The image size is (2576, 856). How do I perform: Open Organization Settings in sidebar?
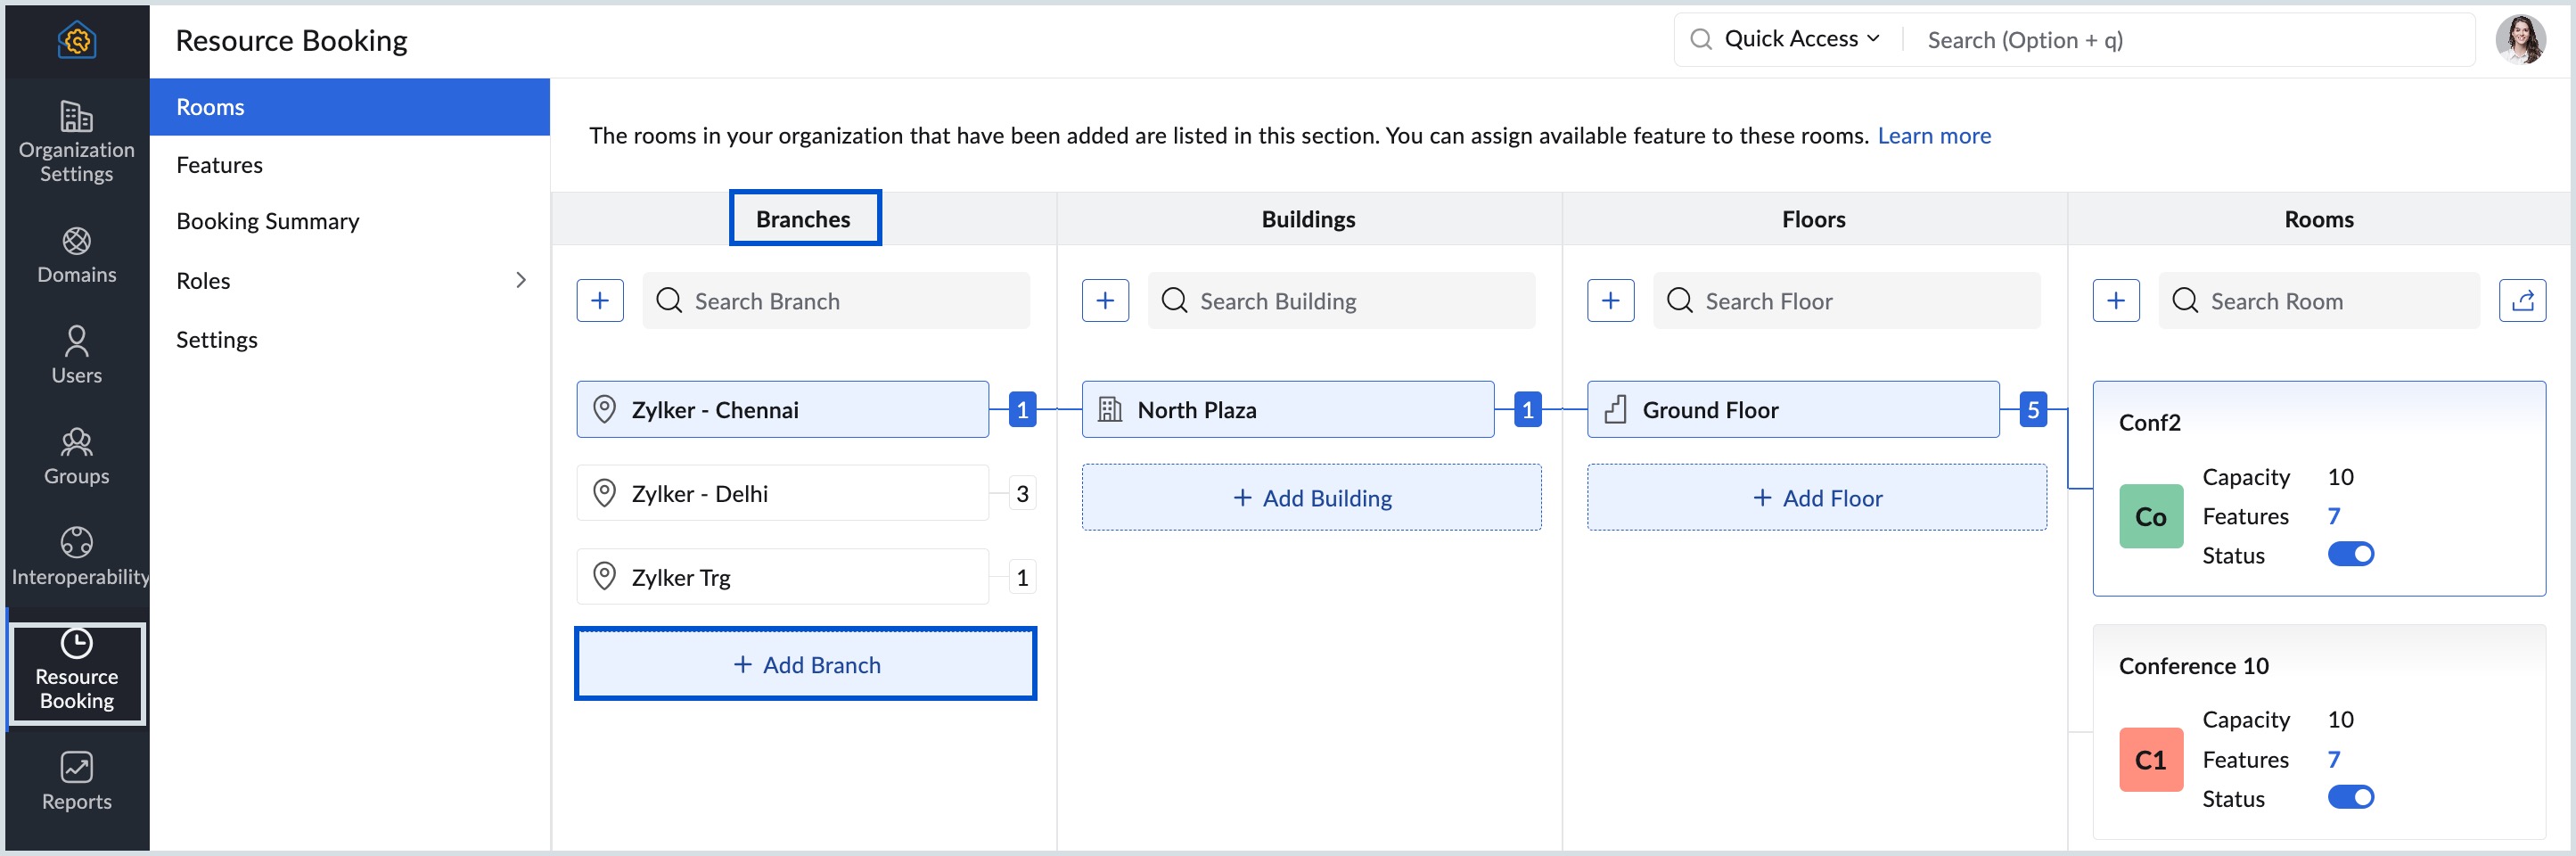pyautogui.click(x=76, y=142)
